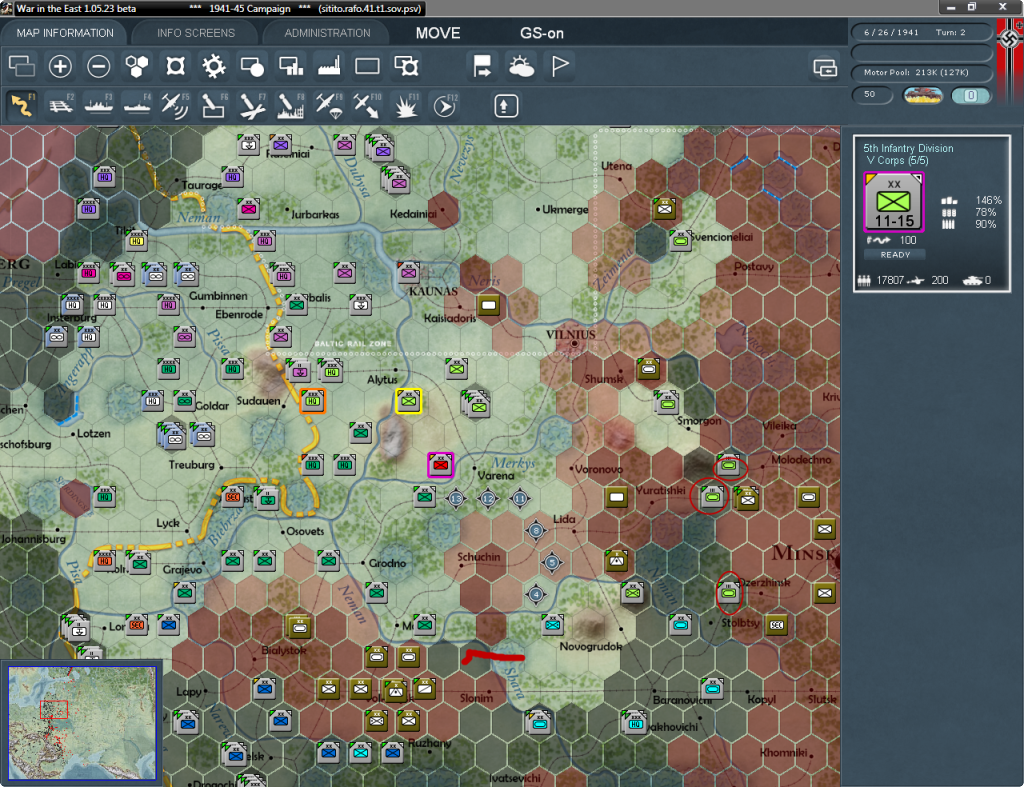Zoom in with the plus icon
Image resolution: width=1024 pixels, height=787 pixels.
point(60,66)
